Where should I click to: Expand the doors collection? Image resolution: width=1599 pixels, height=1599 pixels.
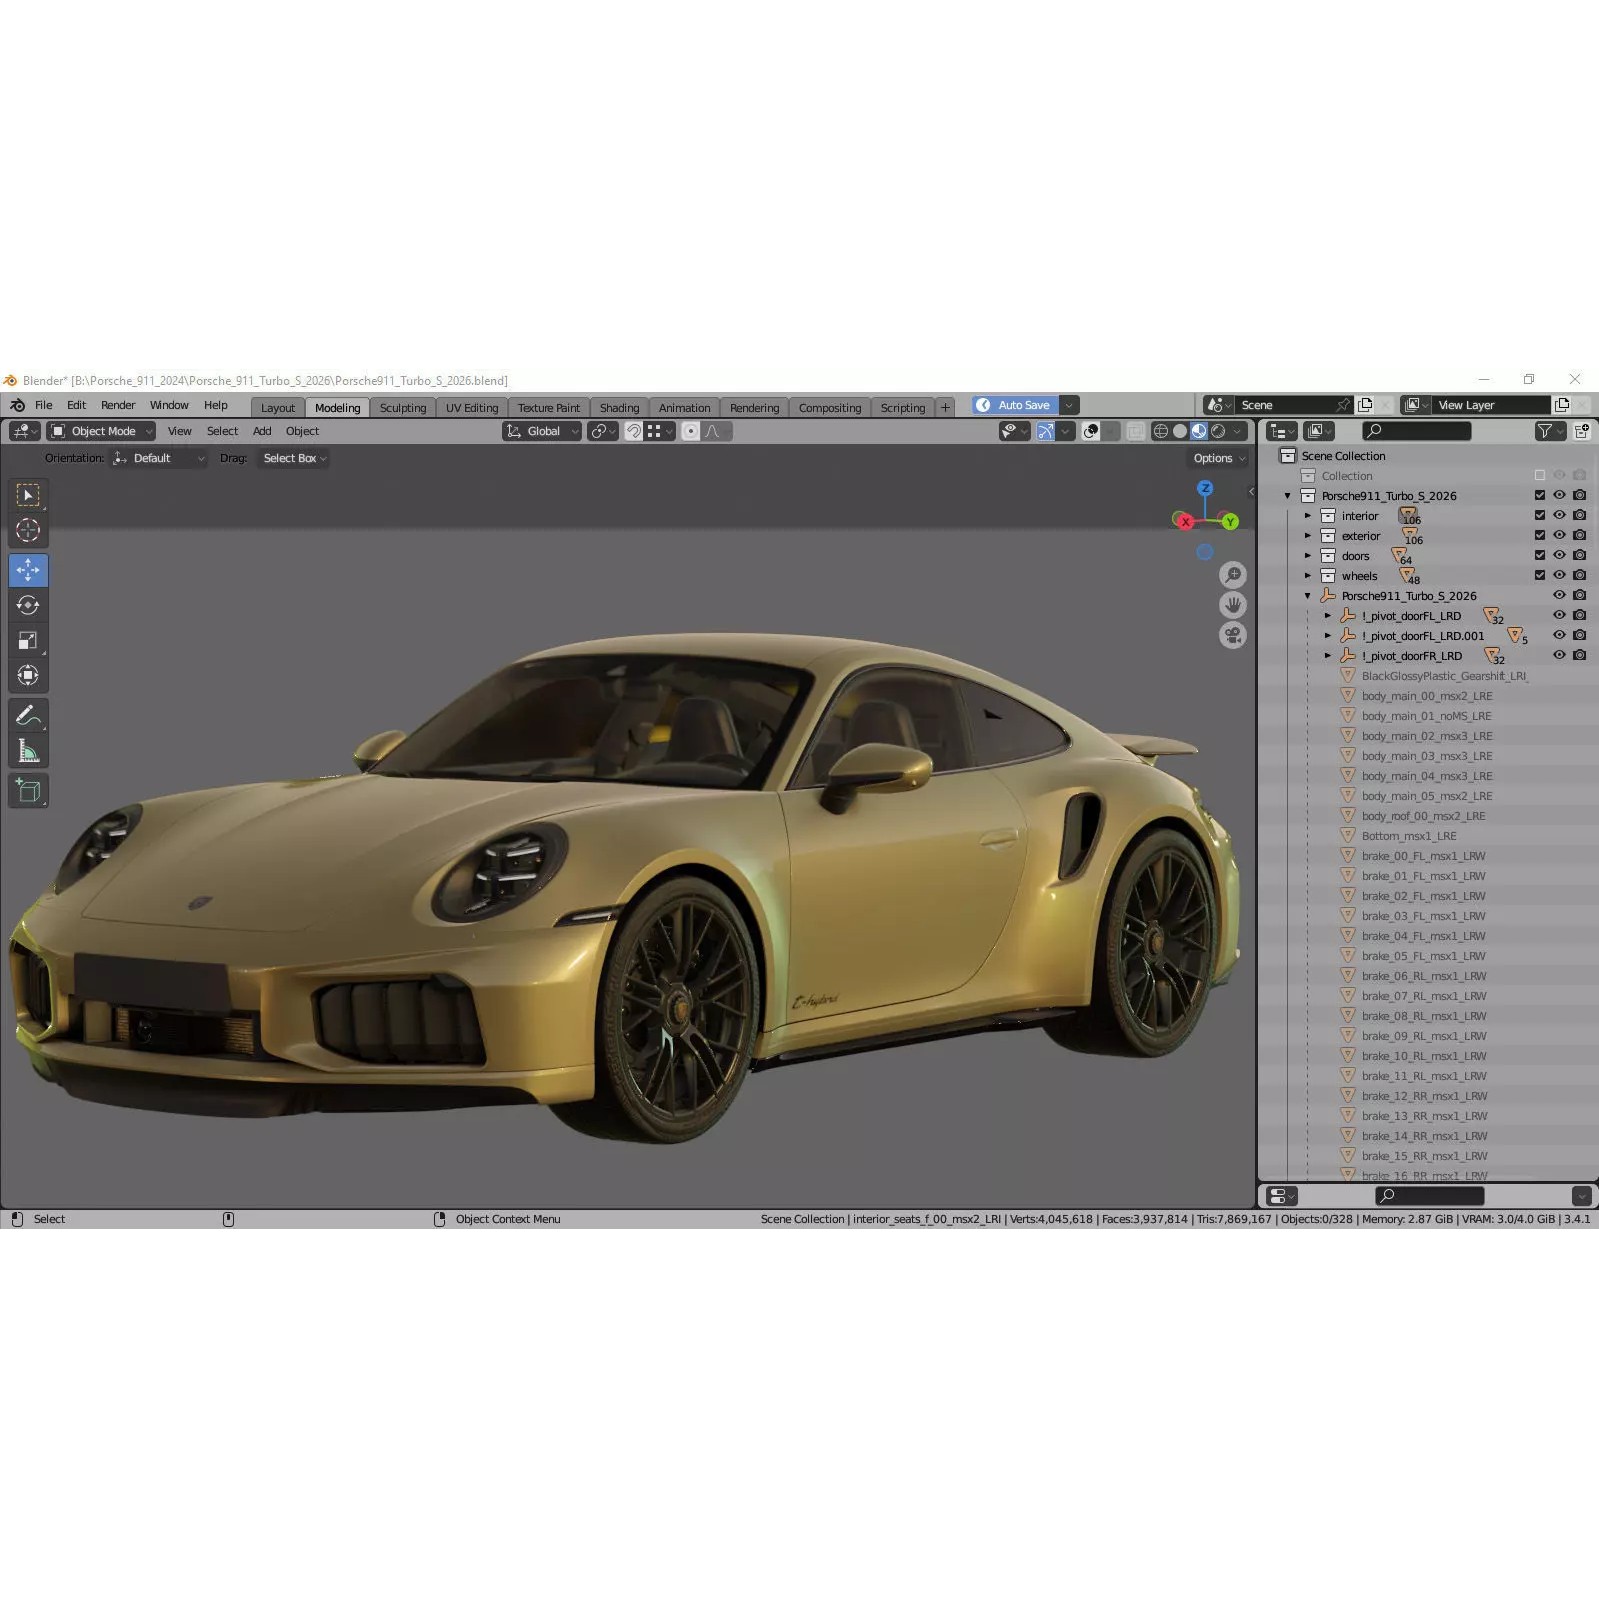tap(1307, 556)
